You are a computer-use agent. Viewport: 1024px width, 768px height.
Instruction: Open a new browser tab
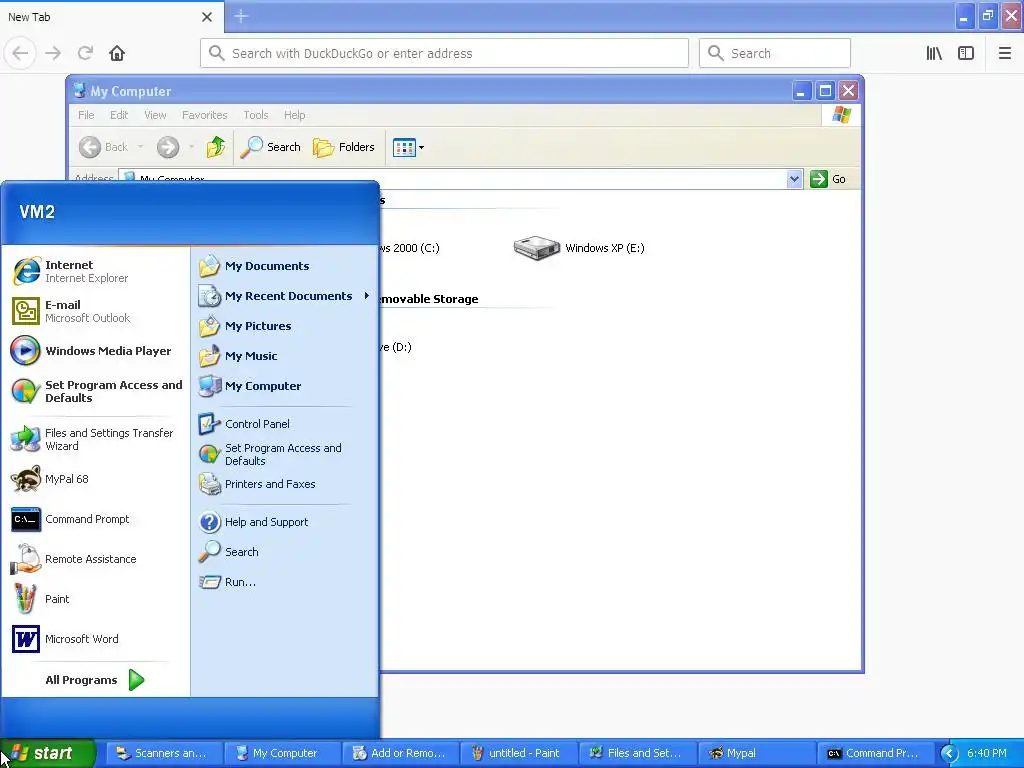(x=241, y=16)
